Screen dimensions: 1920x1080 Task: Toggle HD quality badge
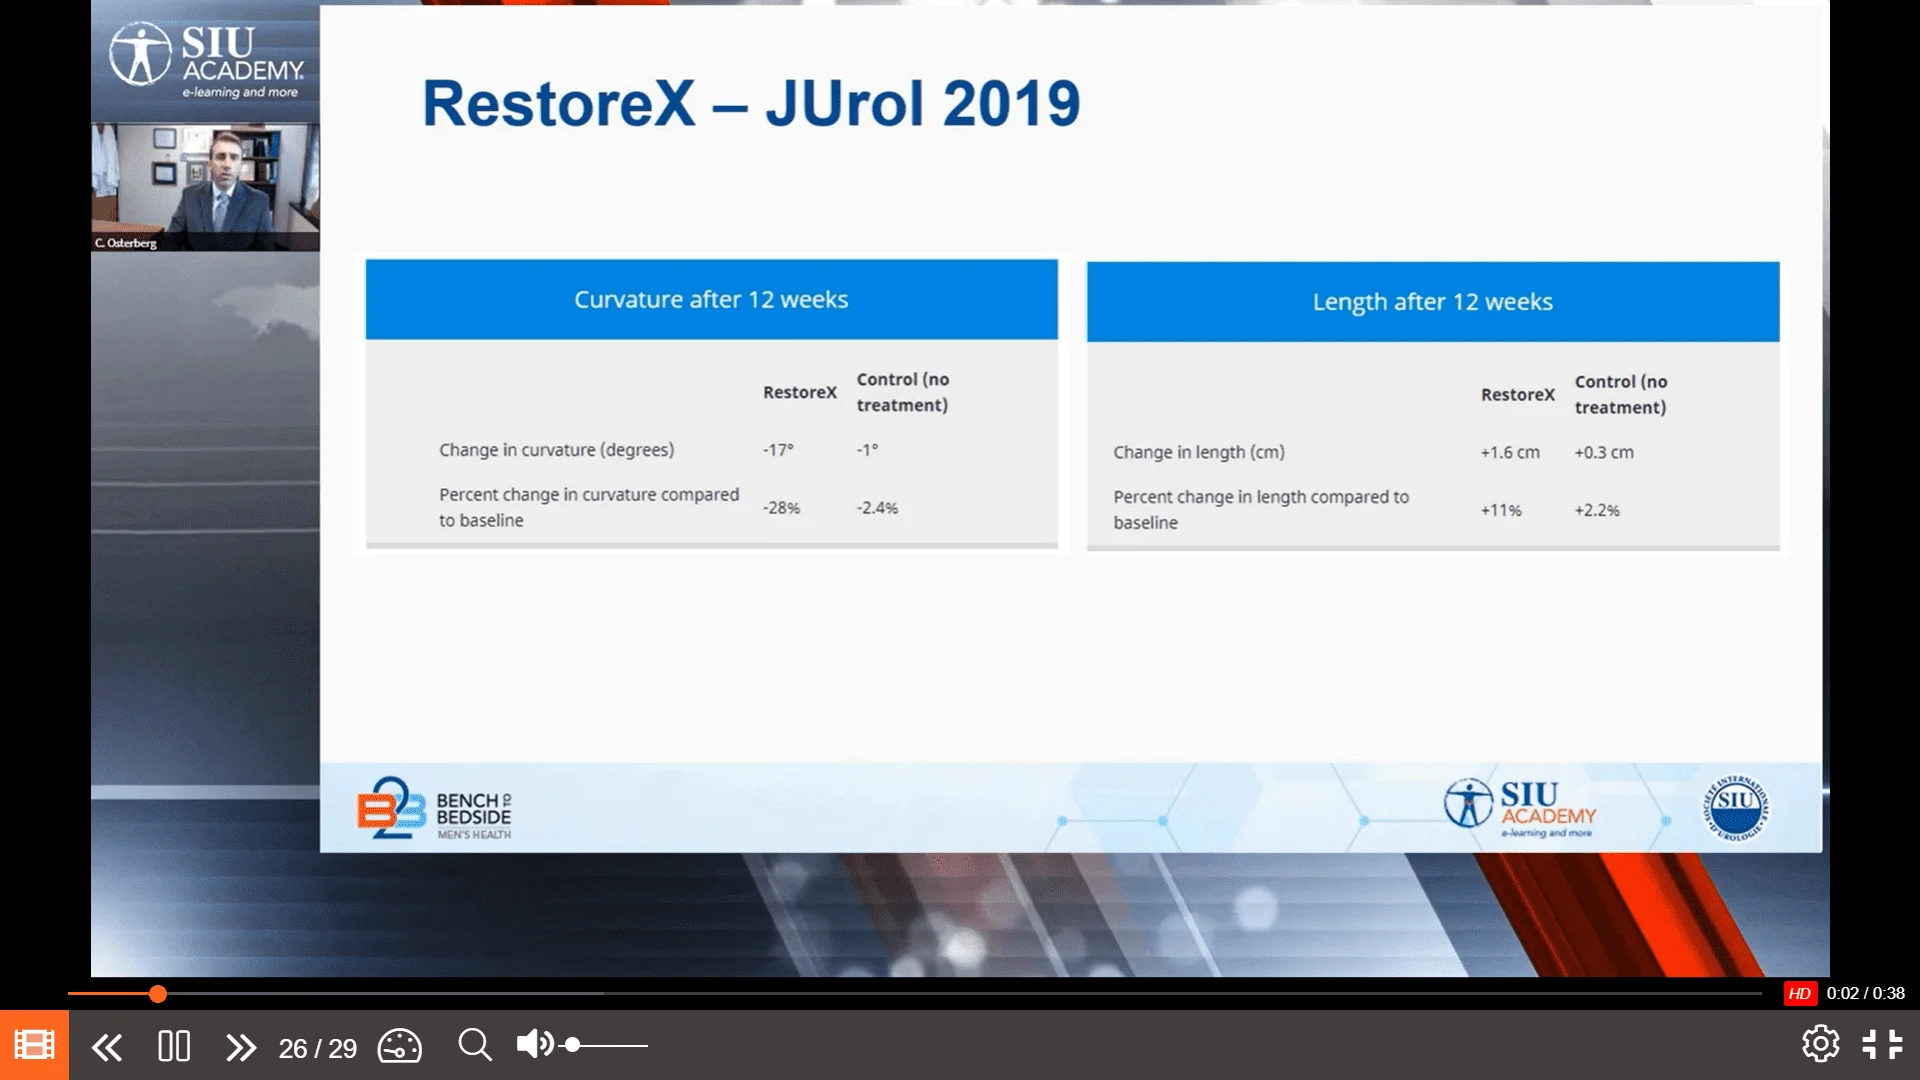(1799, 993)
